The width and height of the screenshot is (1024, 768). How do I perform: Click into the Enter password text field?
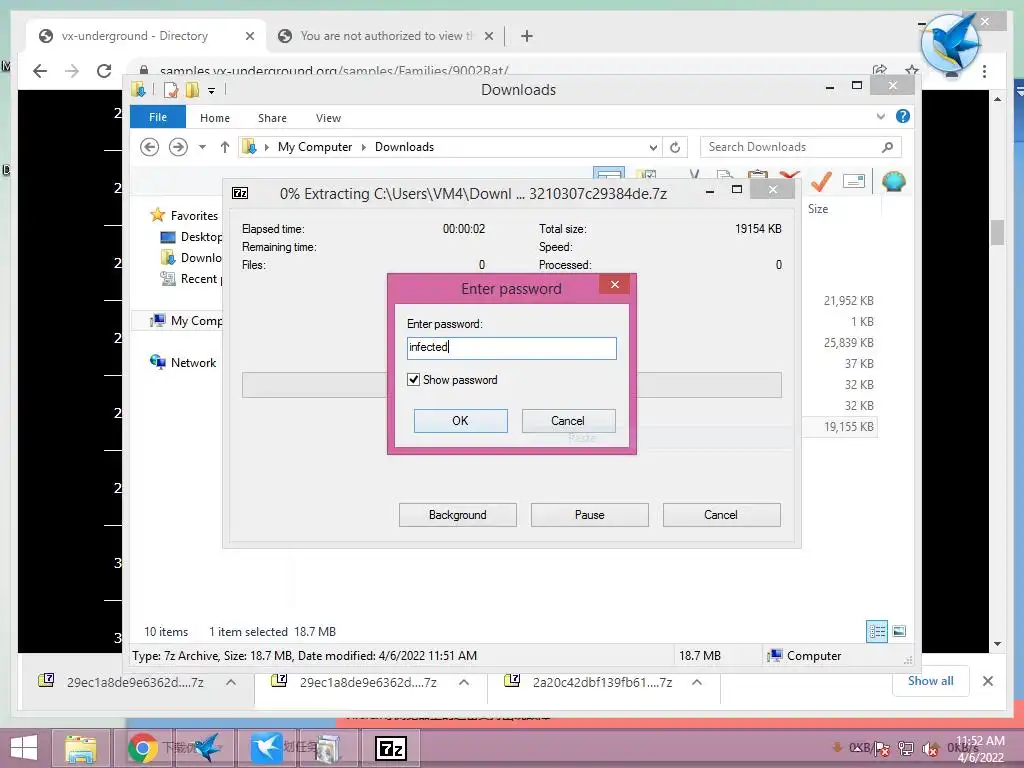point(511,348)
